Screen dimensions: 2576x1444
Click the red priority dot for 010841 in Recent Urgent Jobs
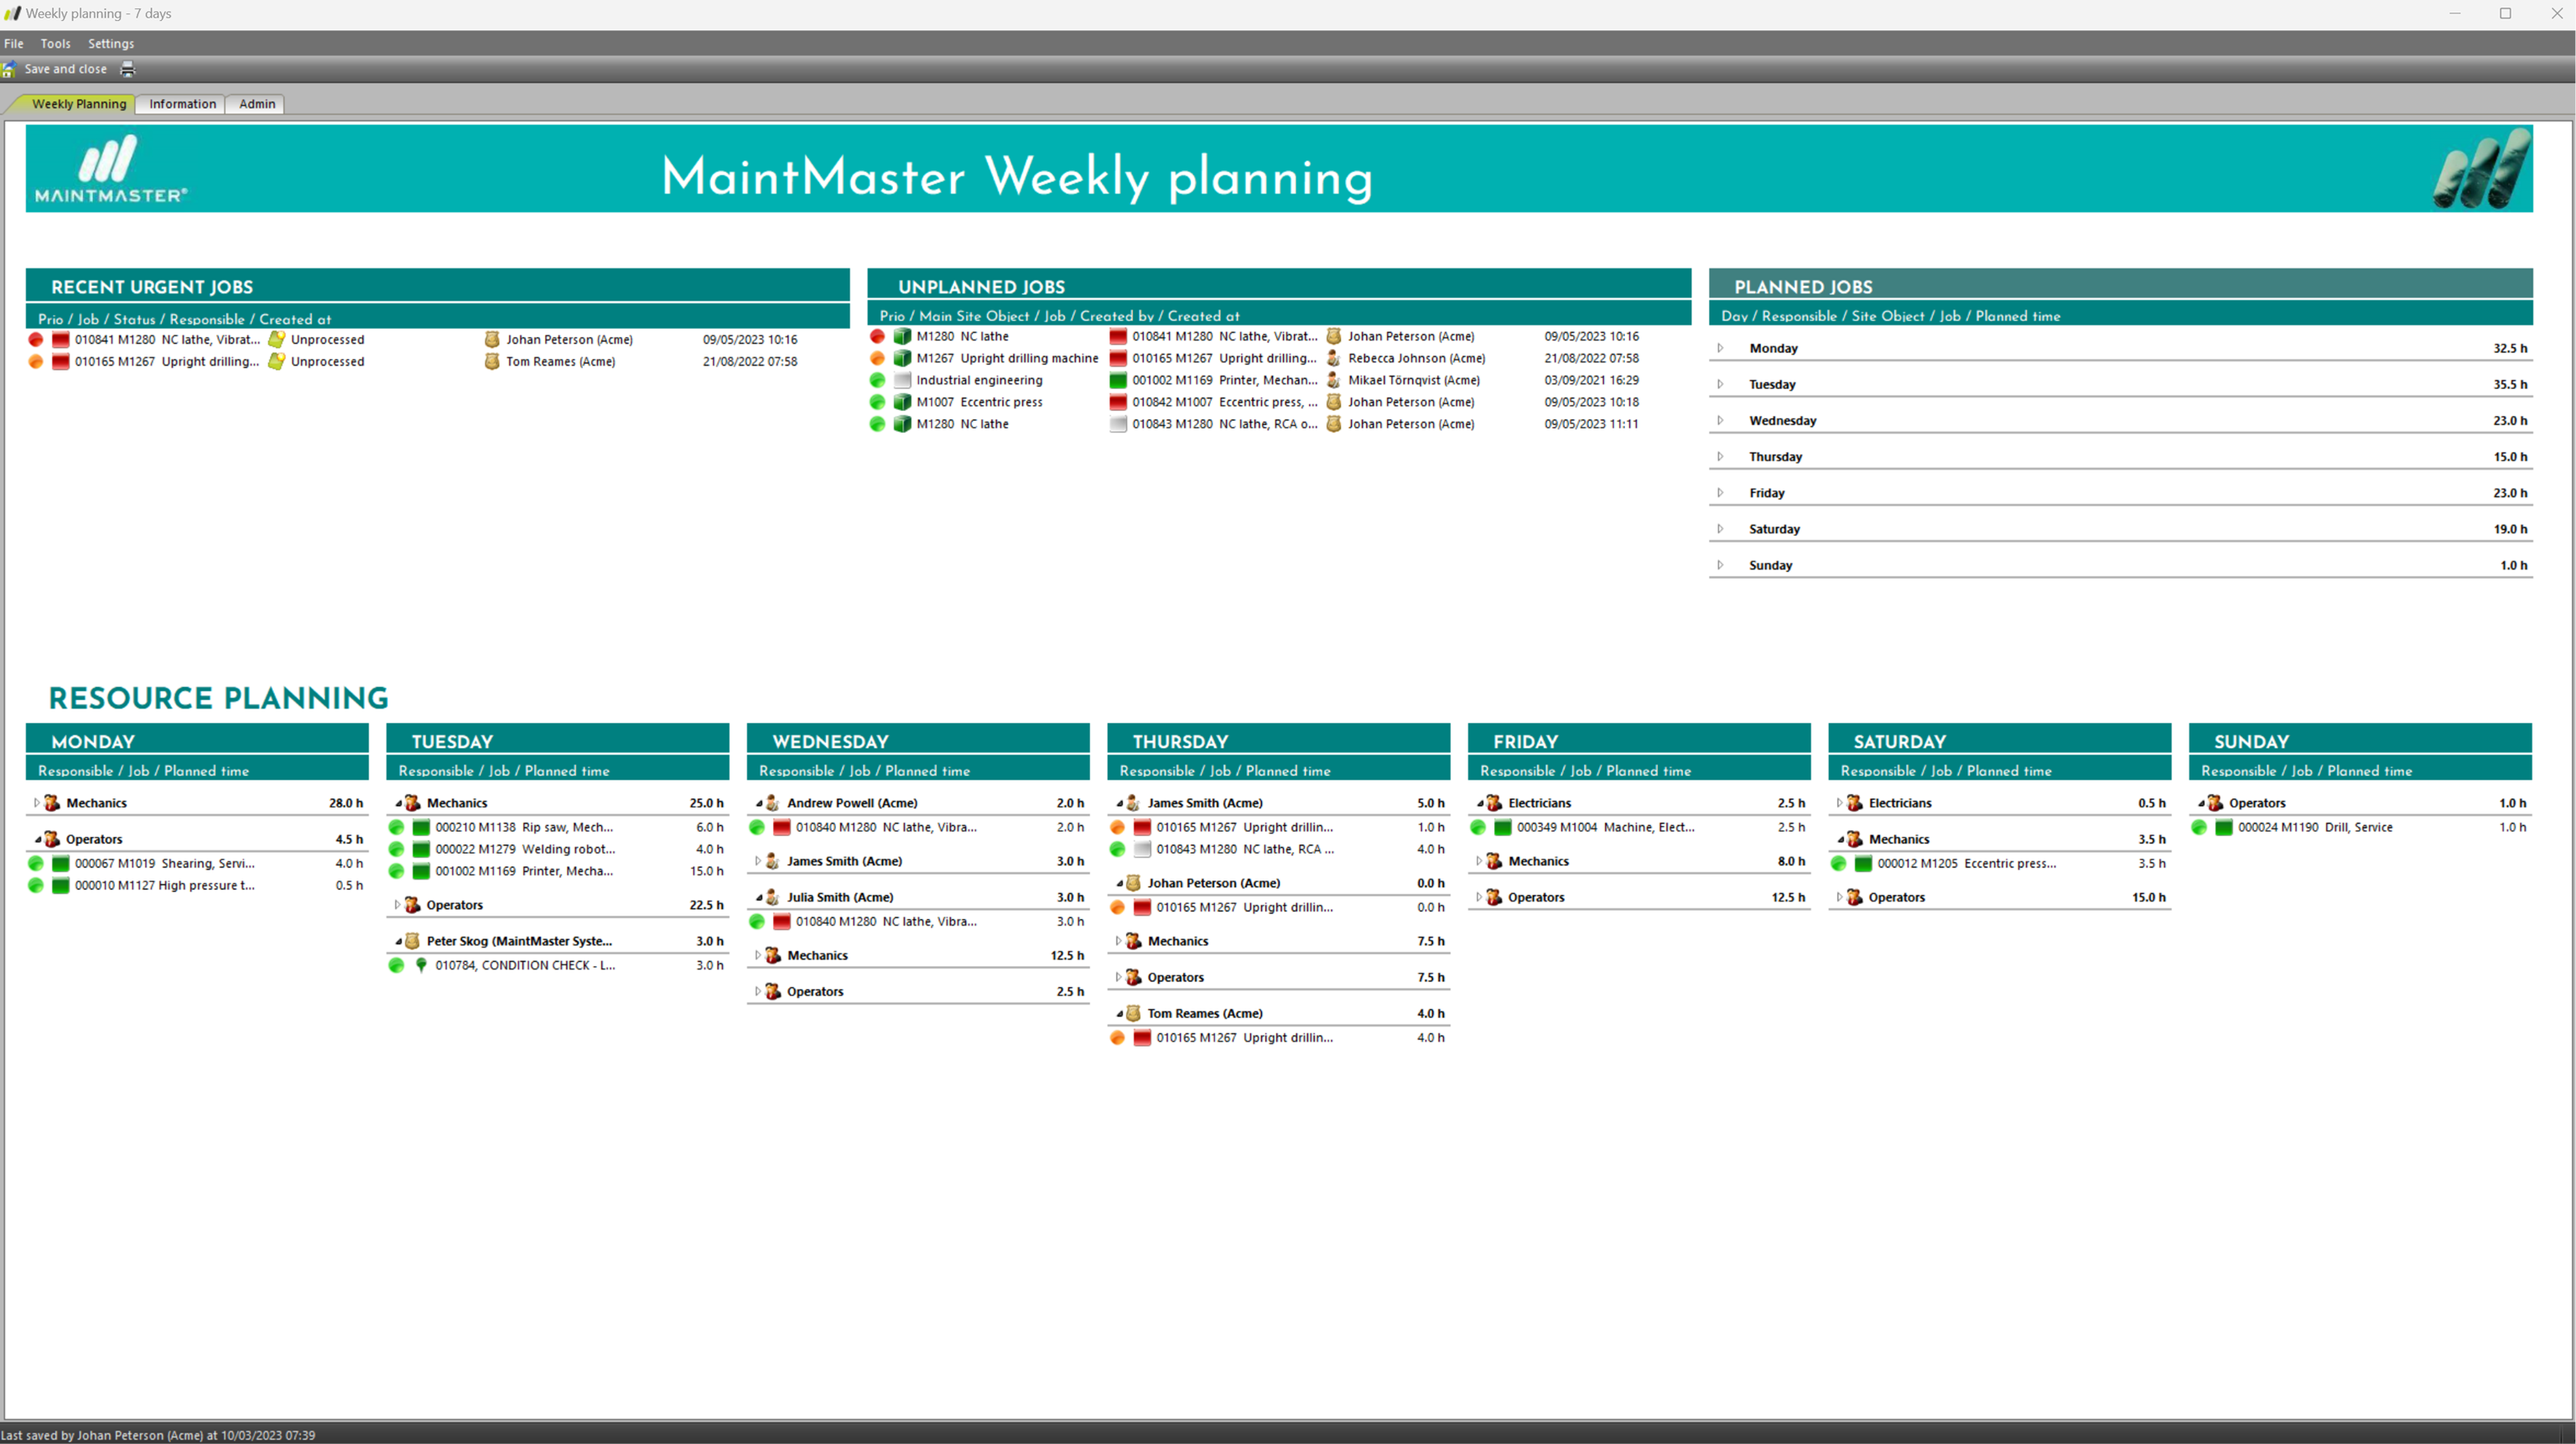click(x=36, y=340)
